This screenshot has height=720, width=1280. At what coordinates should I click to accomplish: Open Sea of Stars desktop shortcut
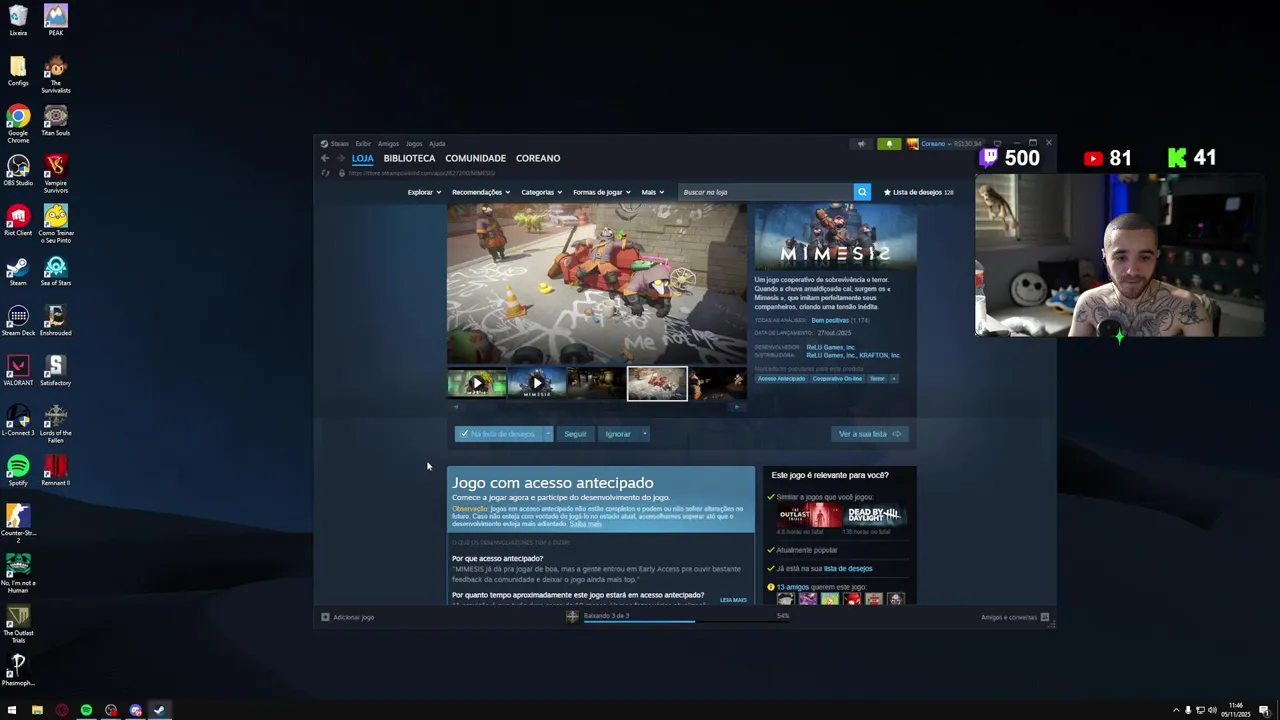tap(56, 271)
